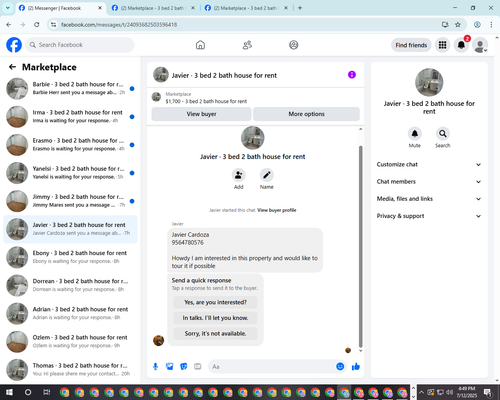
Task: Mute the conversation with the bell icon
Action: (x=415, y=134)
